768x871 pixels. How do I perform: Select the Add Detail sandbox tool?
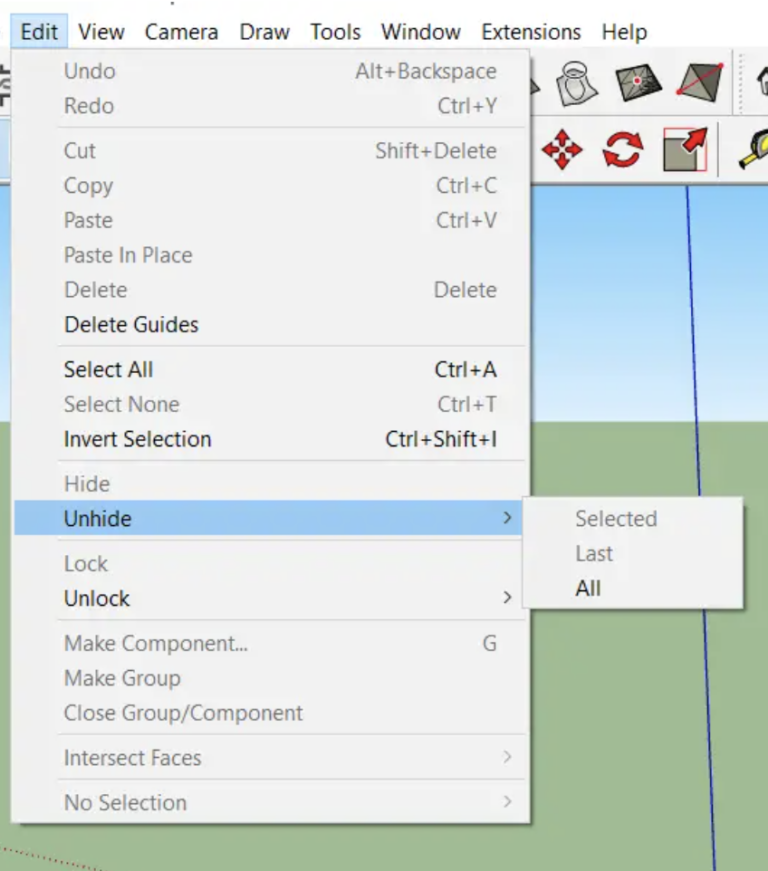[x=640, y=82]
